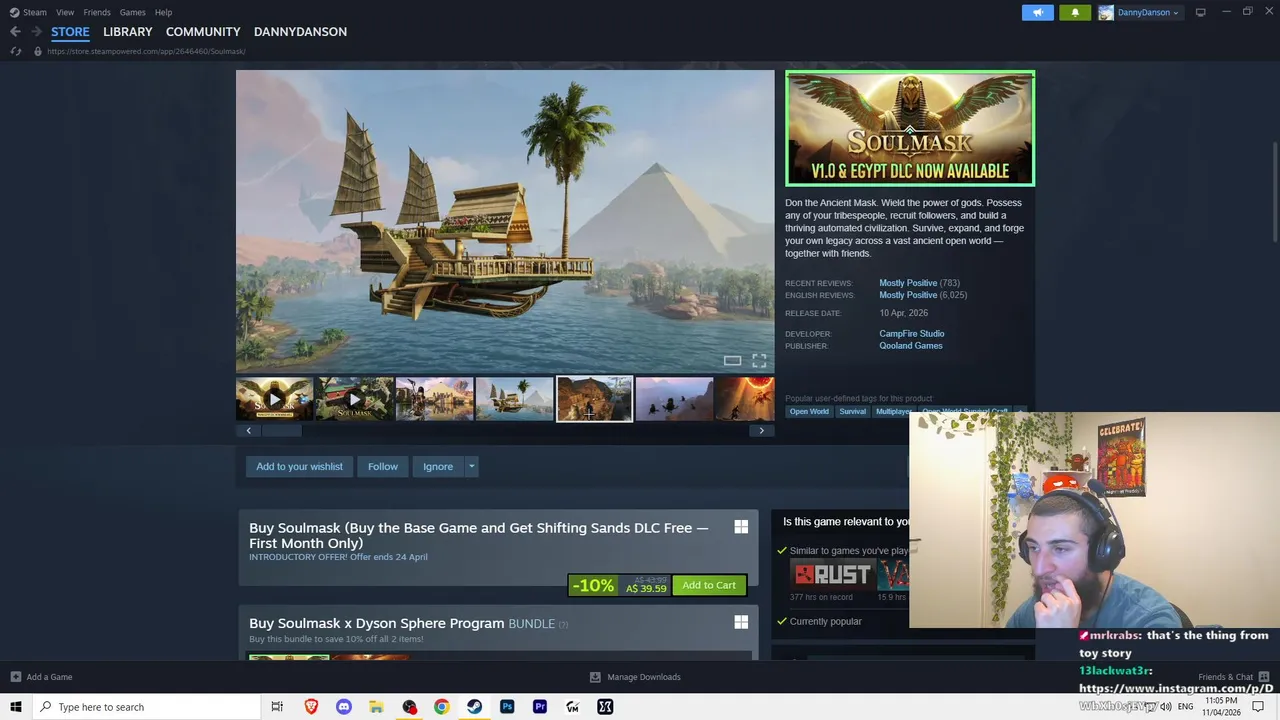Play the first Soulmask trailer thumbnail
This screenshot has width=1280, height=720.
point(275,399)
